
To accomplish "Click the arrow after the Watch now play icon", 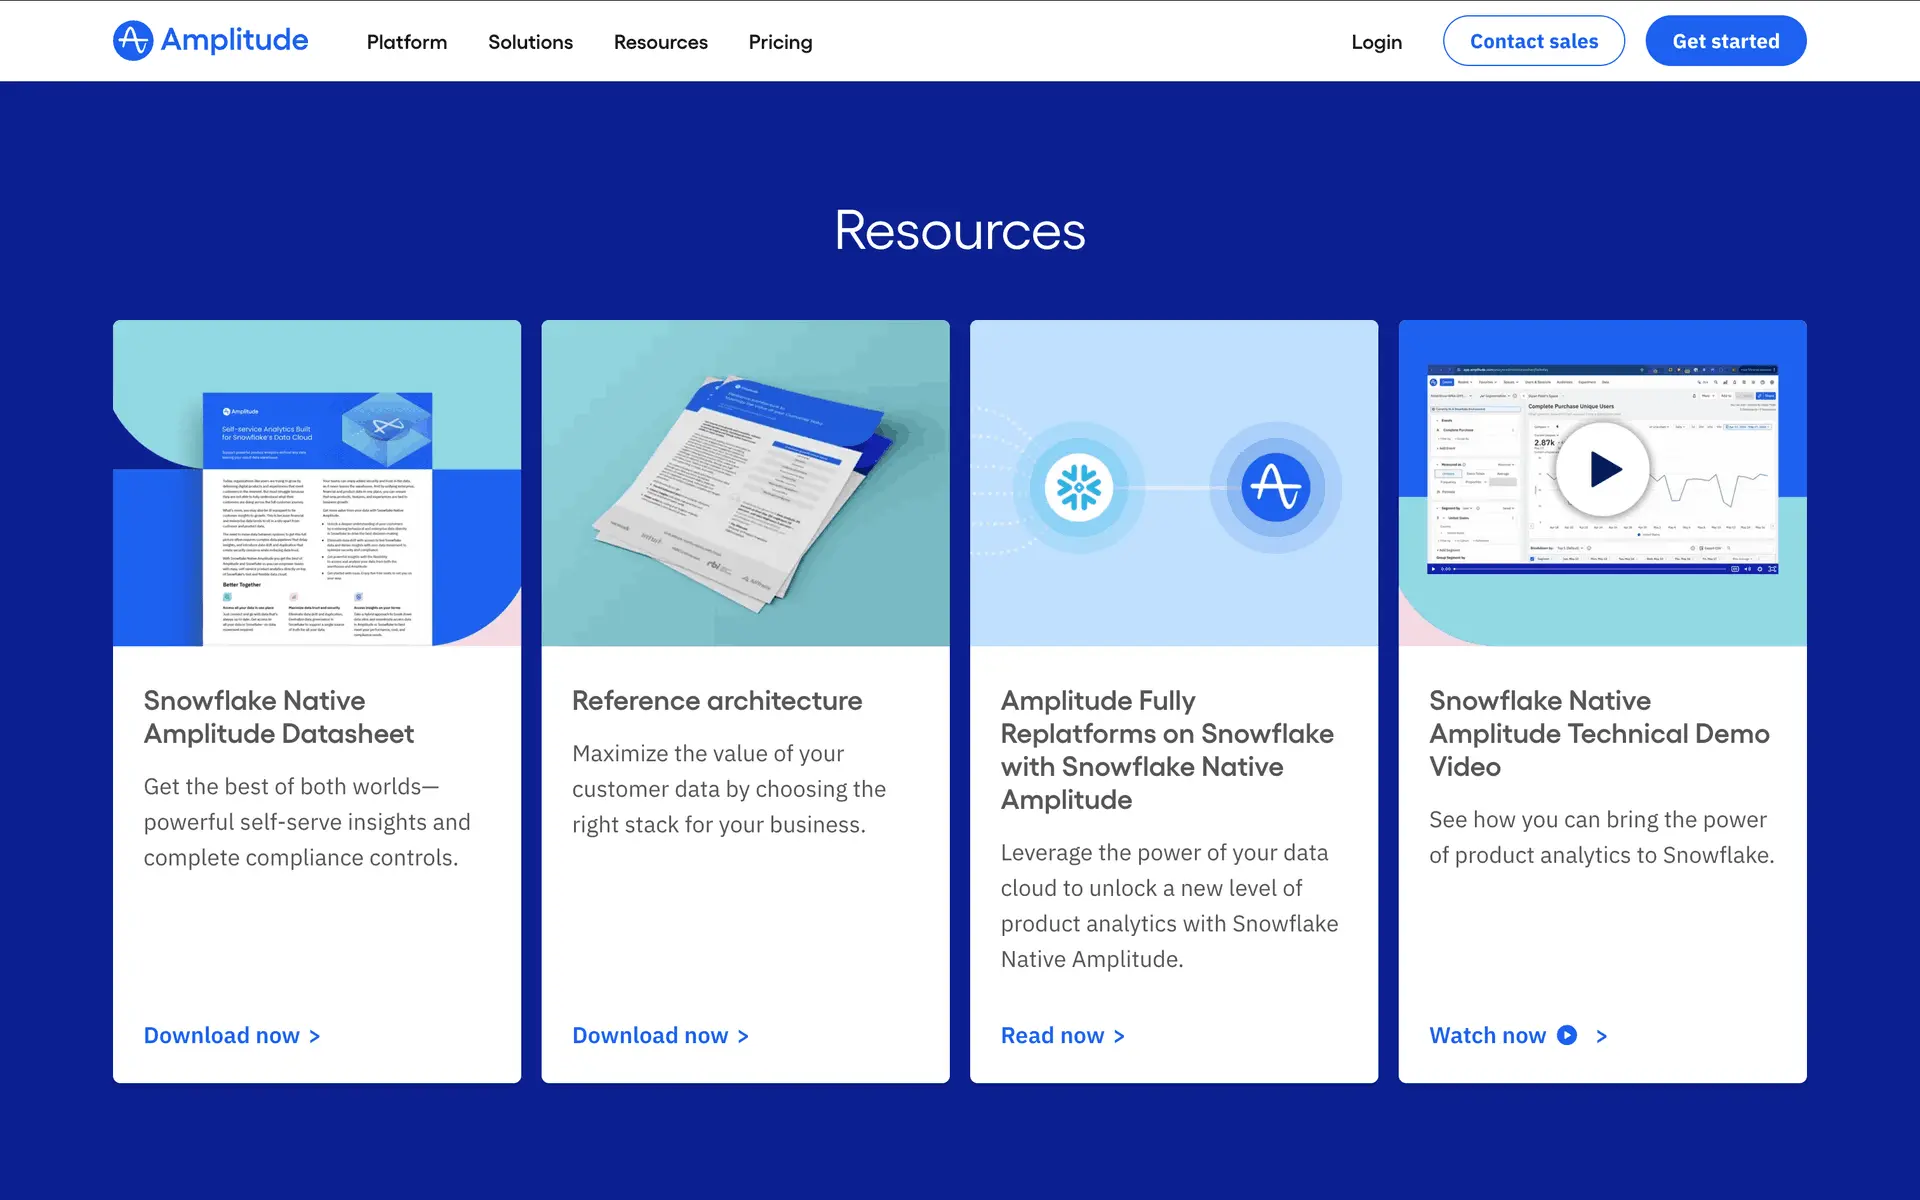I will pos(1602,1036).
